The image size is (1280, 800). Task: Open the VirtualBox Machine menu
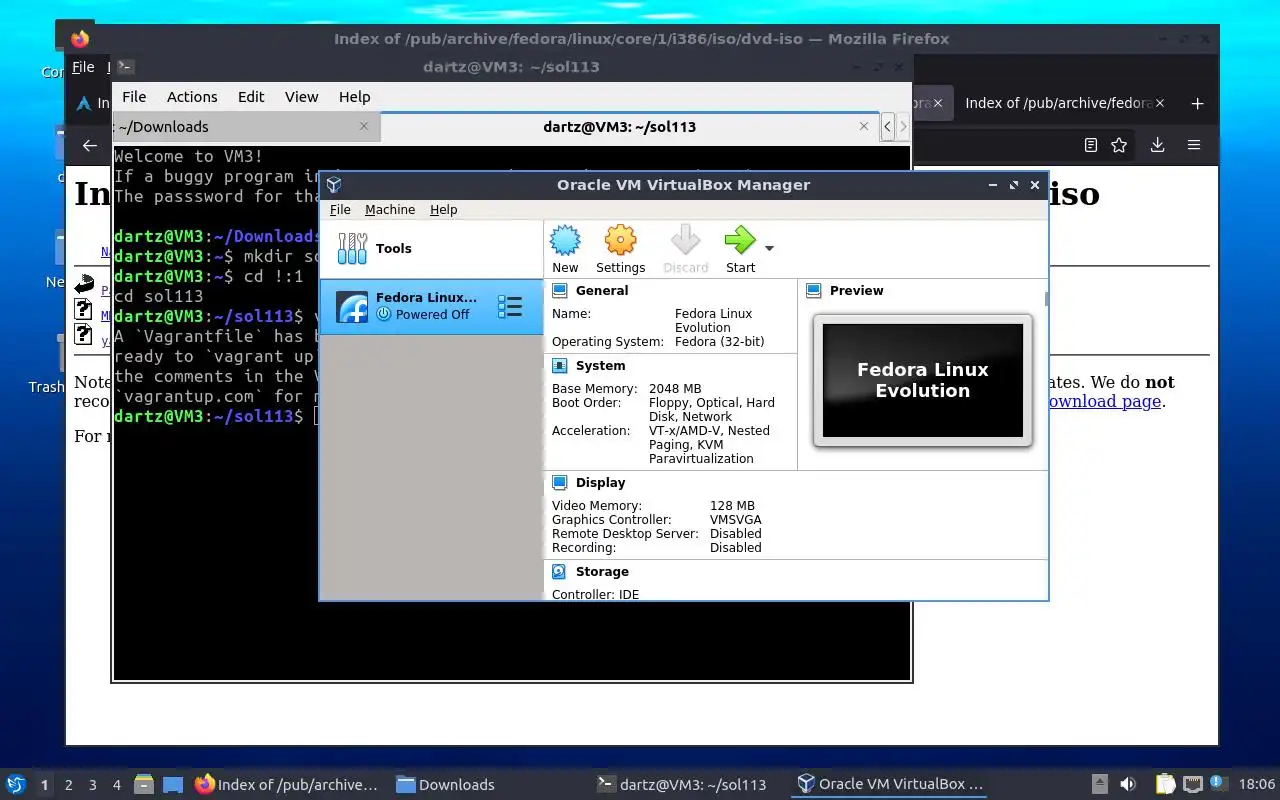(x=390, y=209)
